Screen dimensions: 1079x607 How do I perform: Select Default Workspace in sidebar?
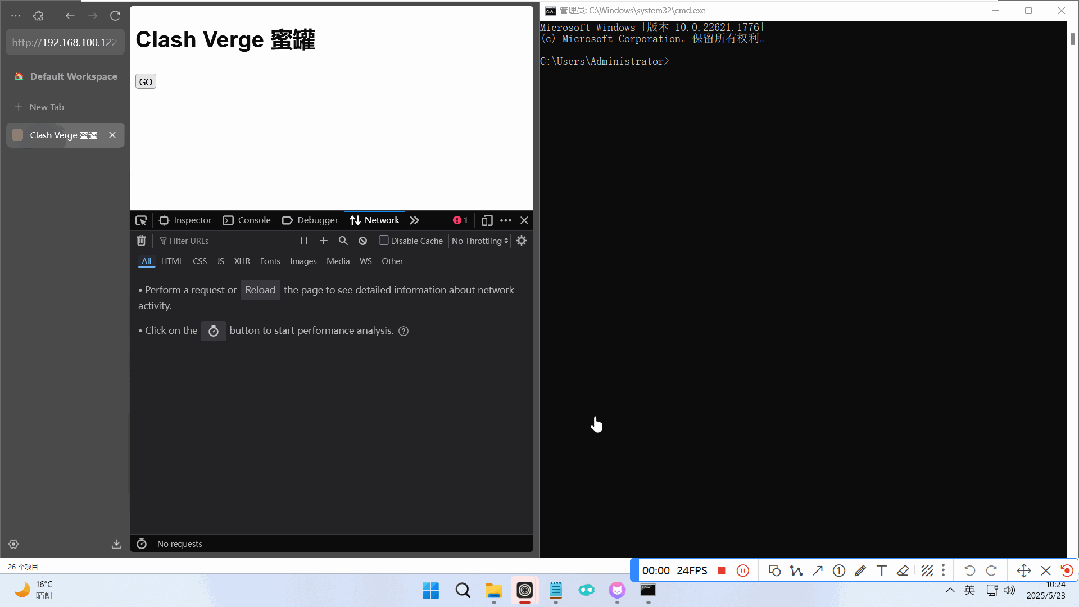pos(66,76)
